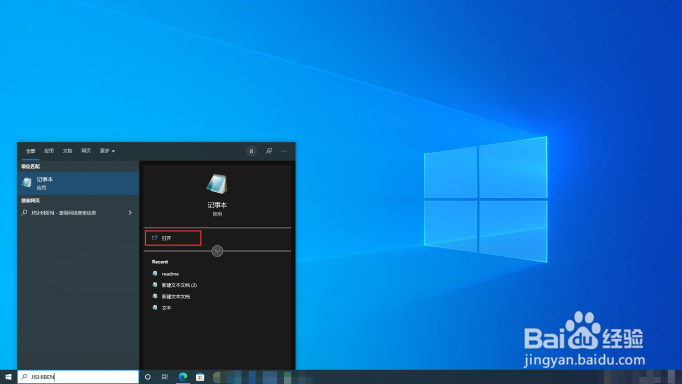Switch to the 应用 (Apps) search tab

[49, 151]
